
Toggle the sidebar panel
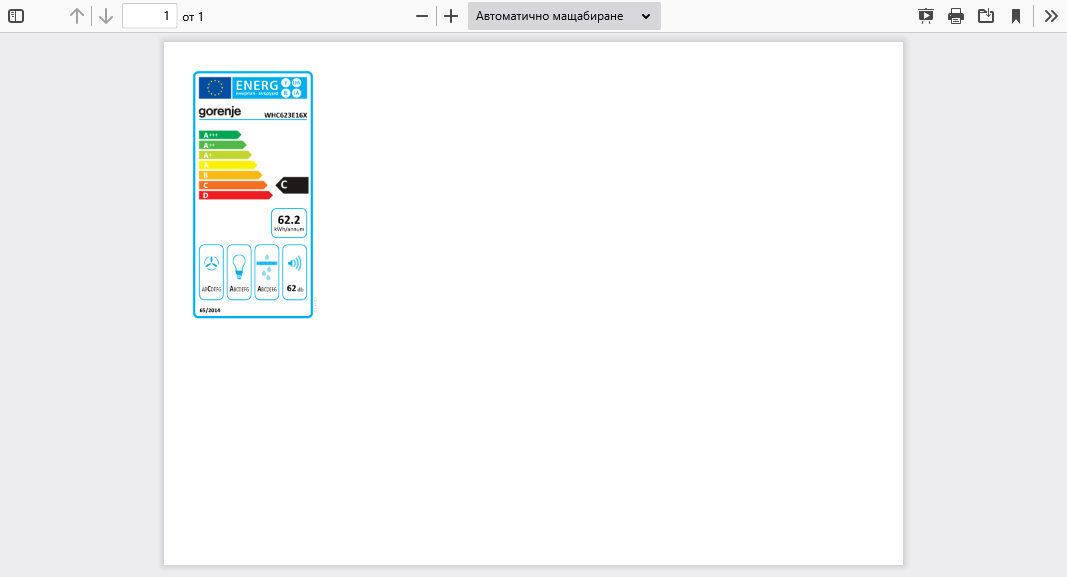(x=16, y=16)
